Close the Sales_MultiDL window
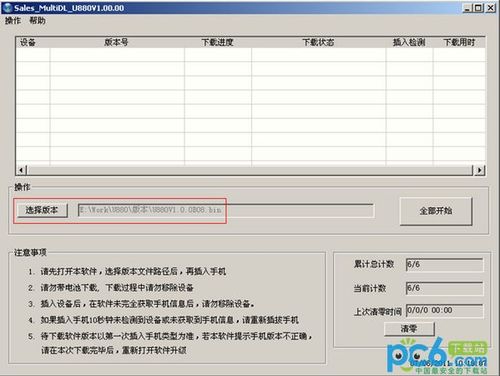 click(x=490, y=8)
